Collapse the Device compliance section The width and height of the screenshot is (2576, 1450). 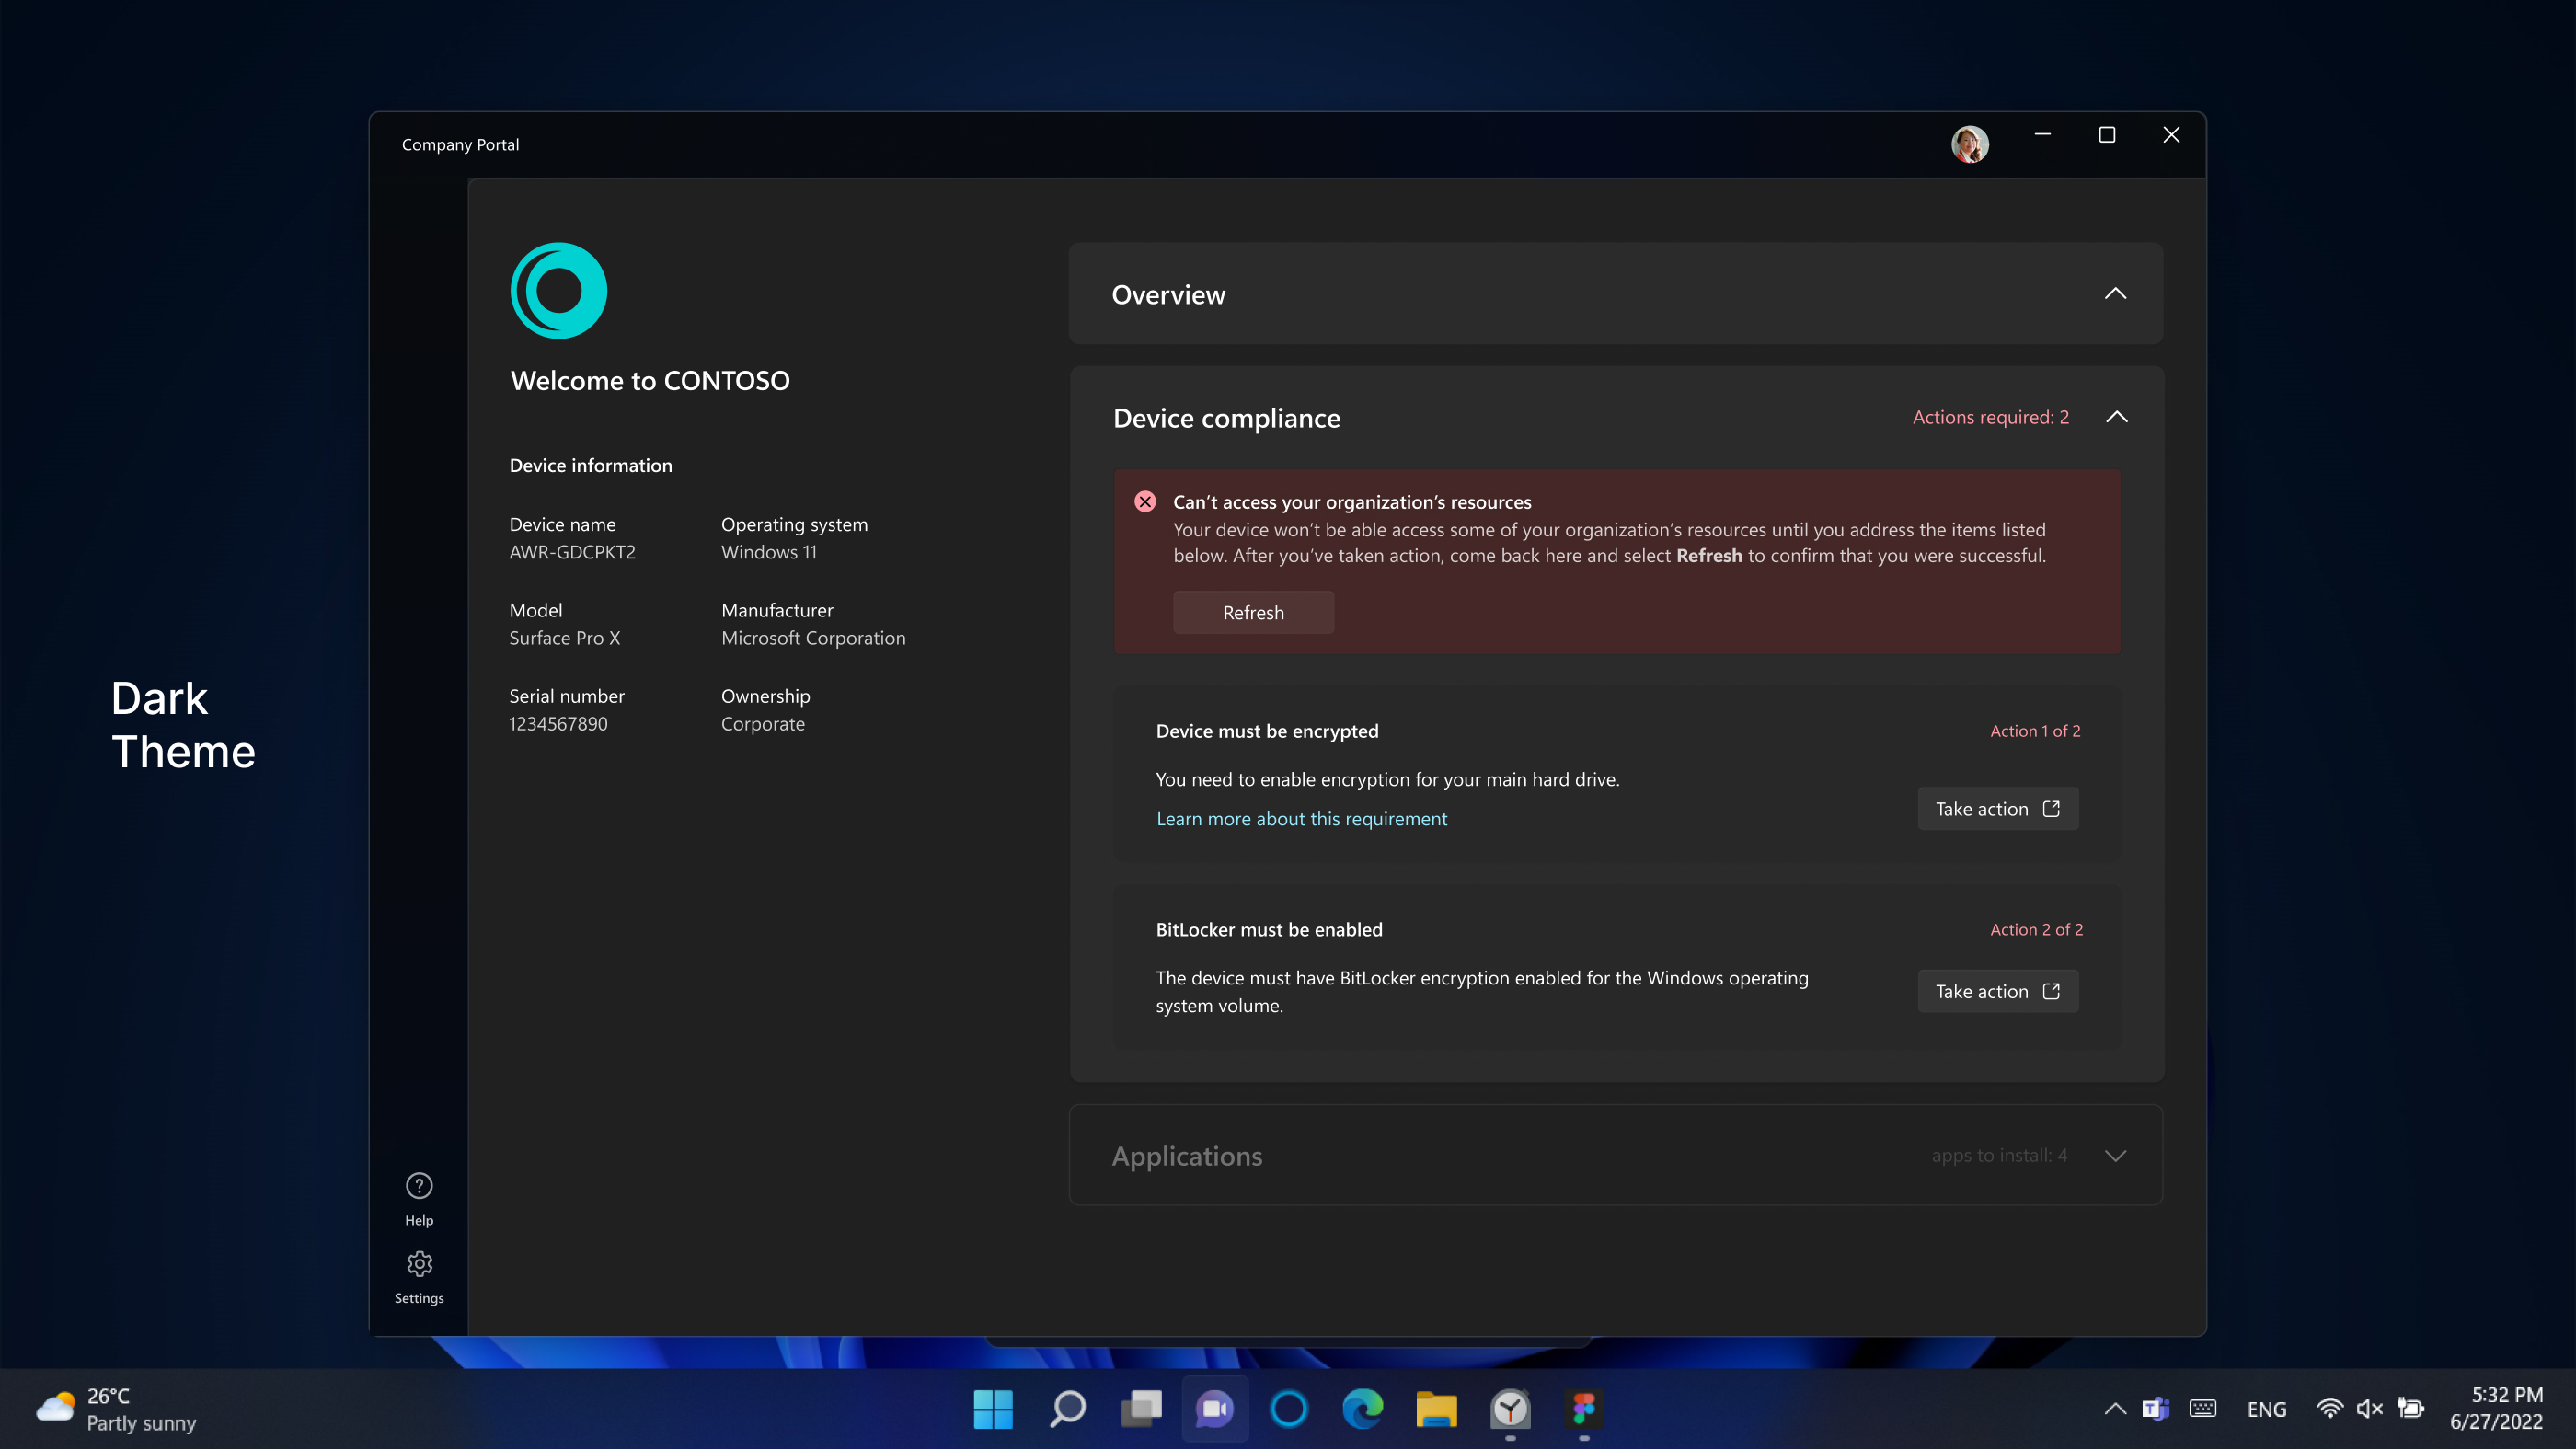click(2116, 417)
